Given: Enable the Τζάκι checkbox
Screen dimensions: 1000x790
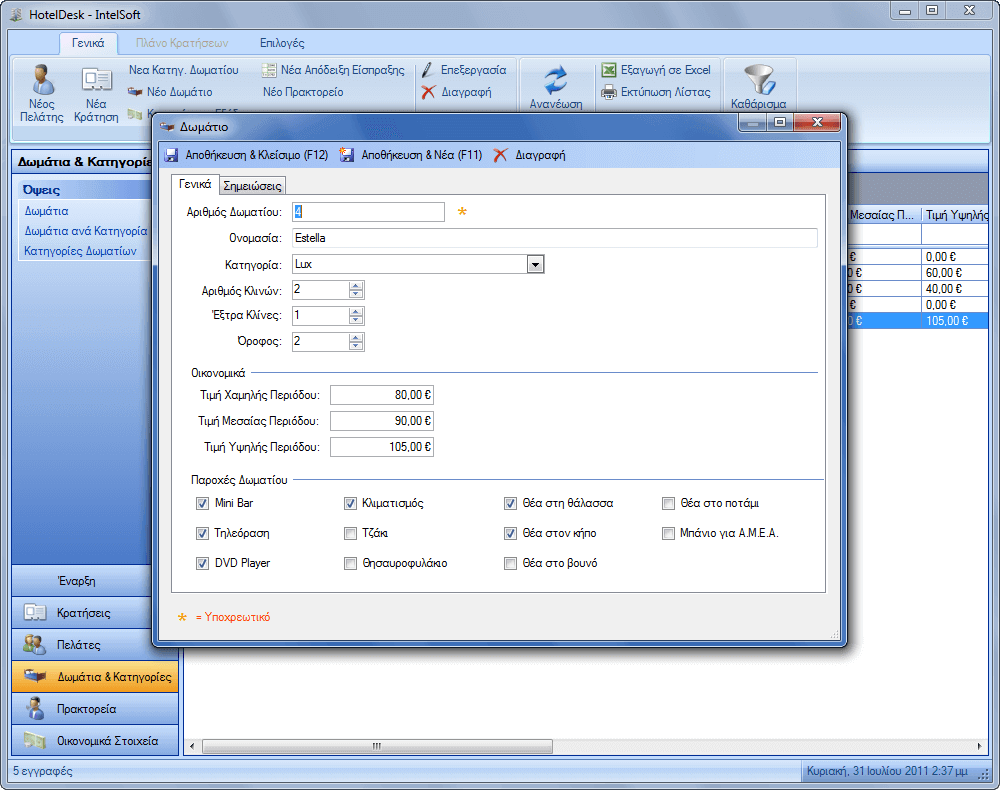Looking at the screenshot, I should 350,534.
